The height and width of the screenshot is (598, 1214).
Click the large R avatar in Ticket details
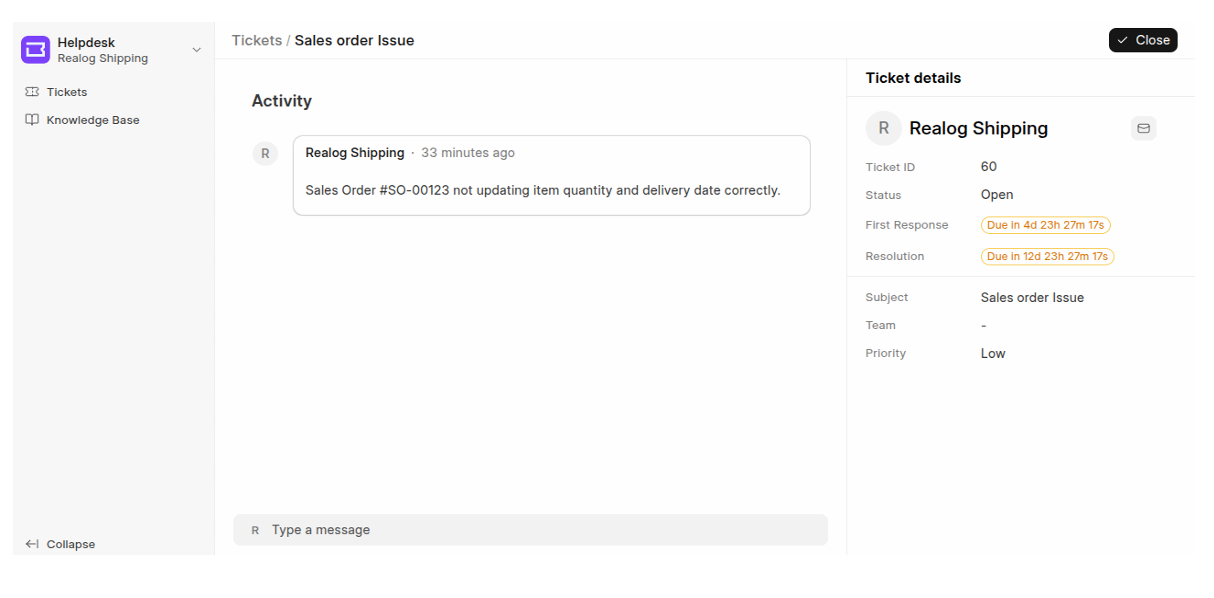point(883,128)
